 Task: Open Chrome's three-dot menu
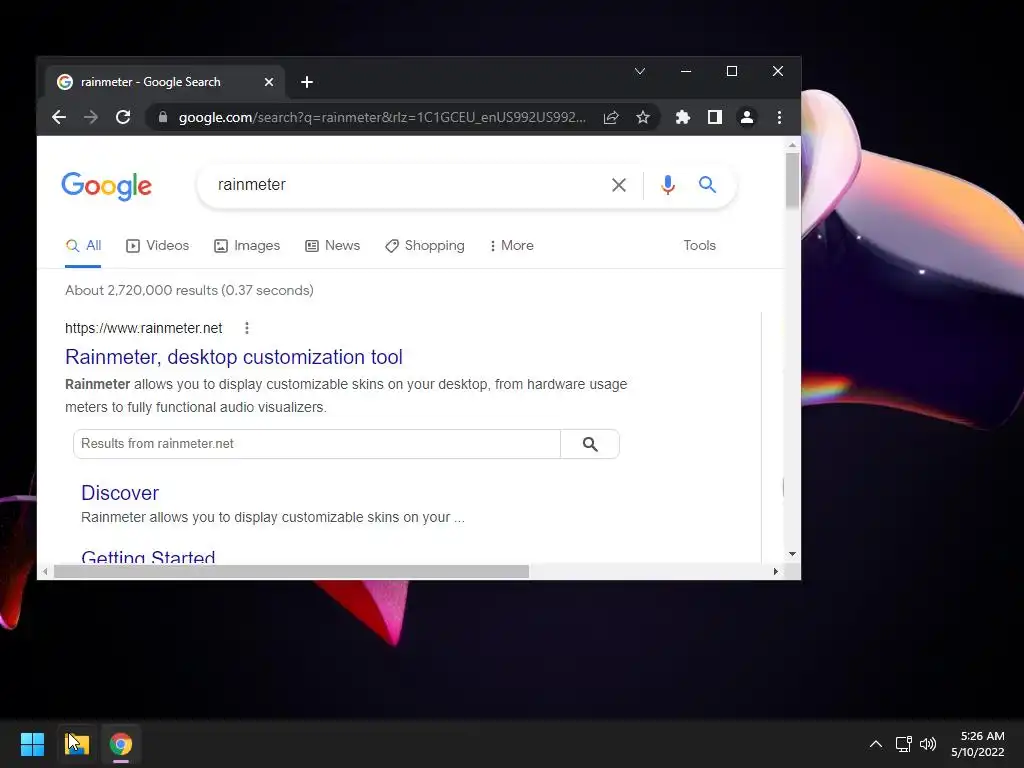[x=779, y=118]
